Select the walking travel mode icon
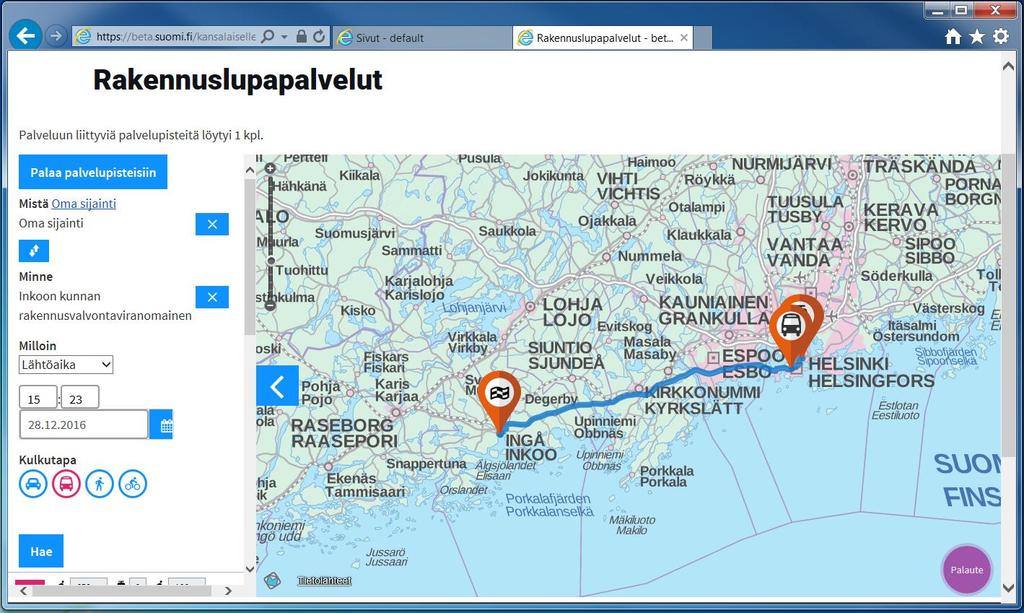The height and width of the screenshot is (613, 1024). pos(99,484)
